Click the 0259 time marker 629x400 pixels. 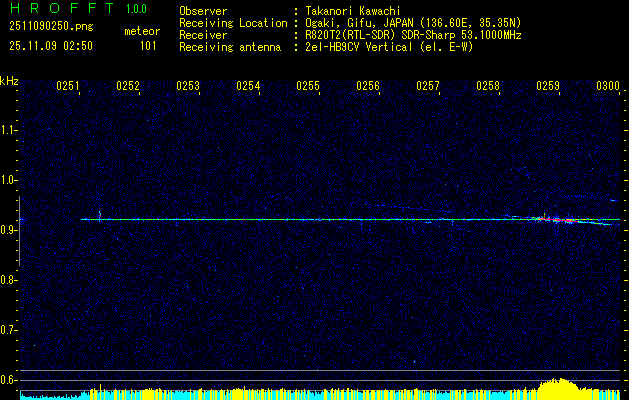pyautogui.click(x=548, y=87)
